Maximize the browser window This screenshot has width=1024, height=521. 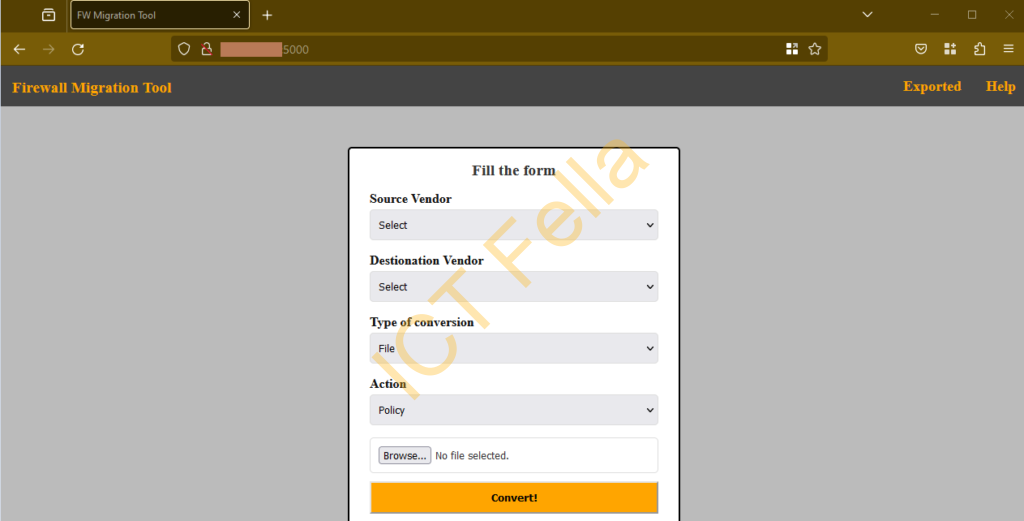[972, 14]
